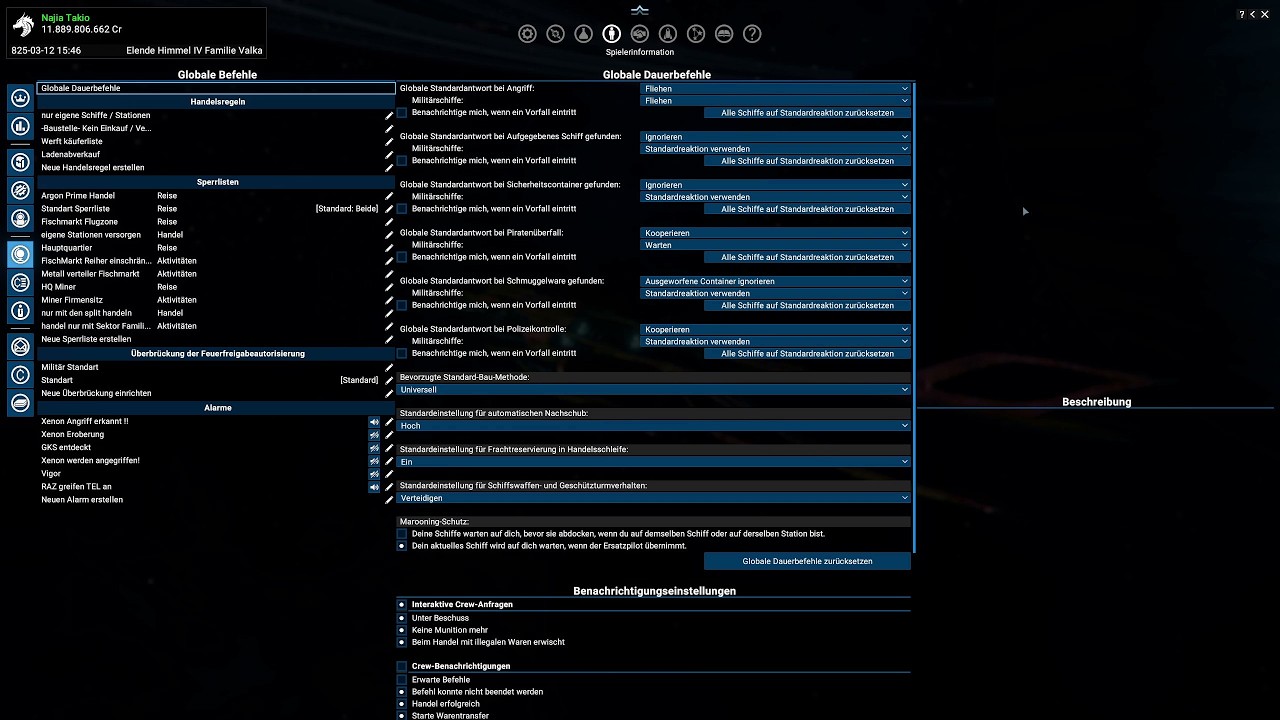The image size is (1280, 720).
Task: Open the research flask menu
Action: (584, 34)
